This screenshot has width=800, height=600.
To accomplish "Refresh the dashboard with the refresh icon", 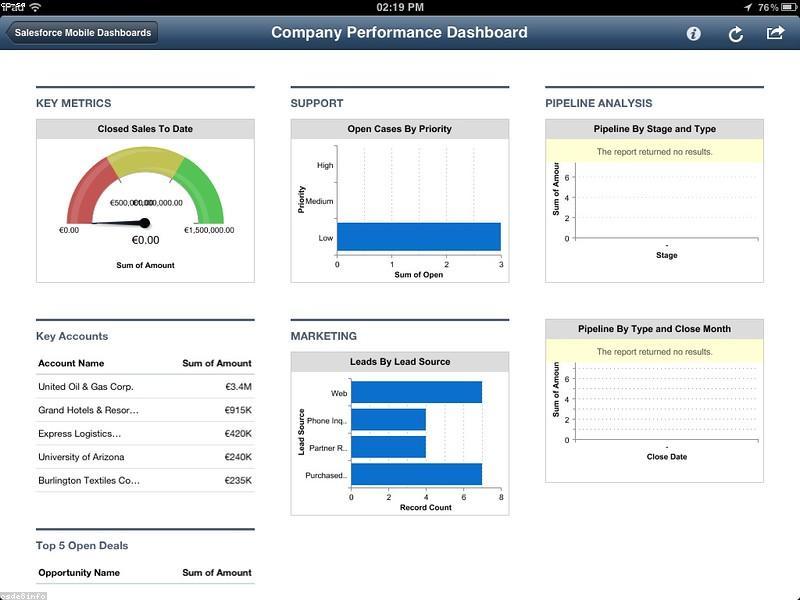I will pyautogui.click(x=735, y=32).
